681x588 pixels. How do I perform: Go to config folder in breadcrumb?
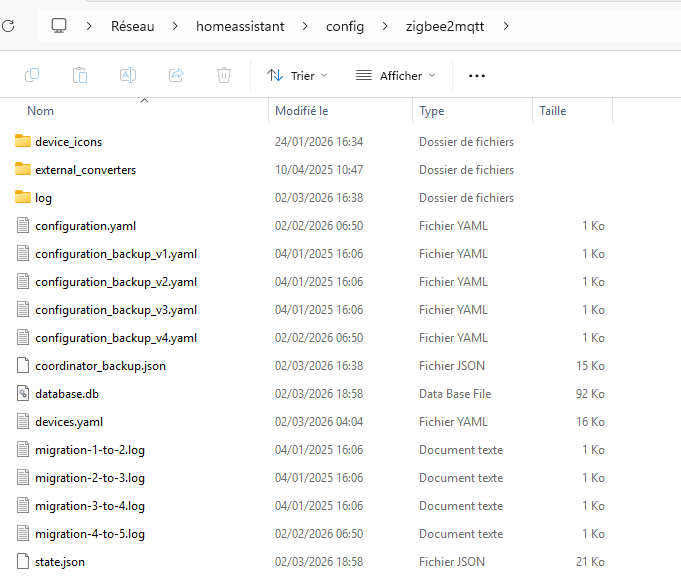[345, 25]
